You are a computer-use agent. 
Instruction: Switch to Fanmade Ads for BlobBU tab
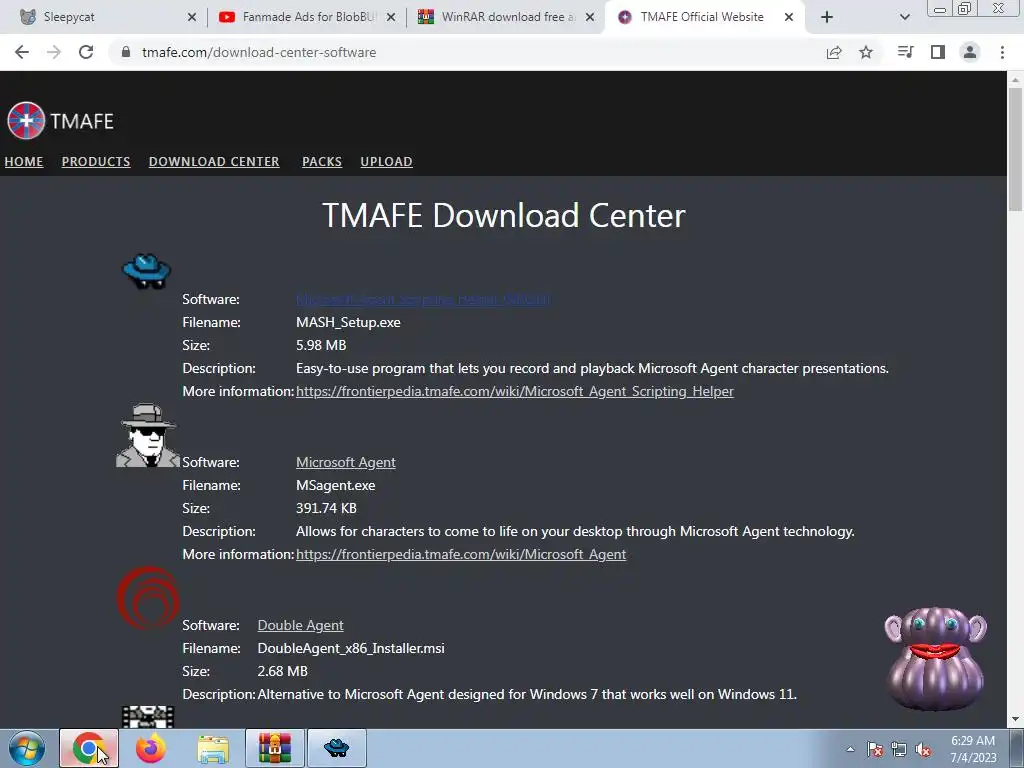(308, 17)
